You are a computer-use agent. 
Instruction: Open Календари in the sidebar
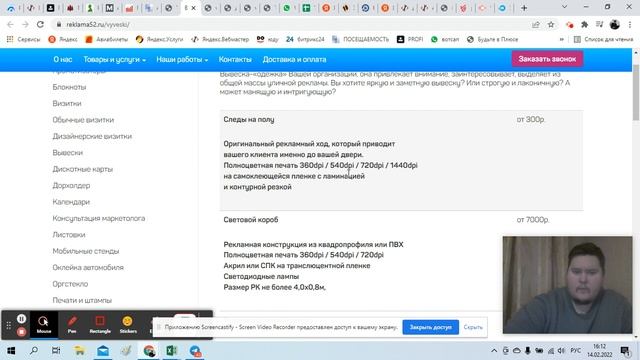point(71,202)
